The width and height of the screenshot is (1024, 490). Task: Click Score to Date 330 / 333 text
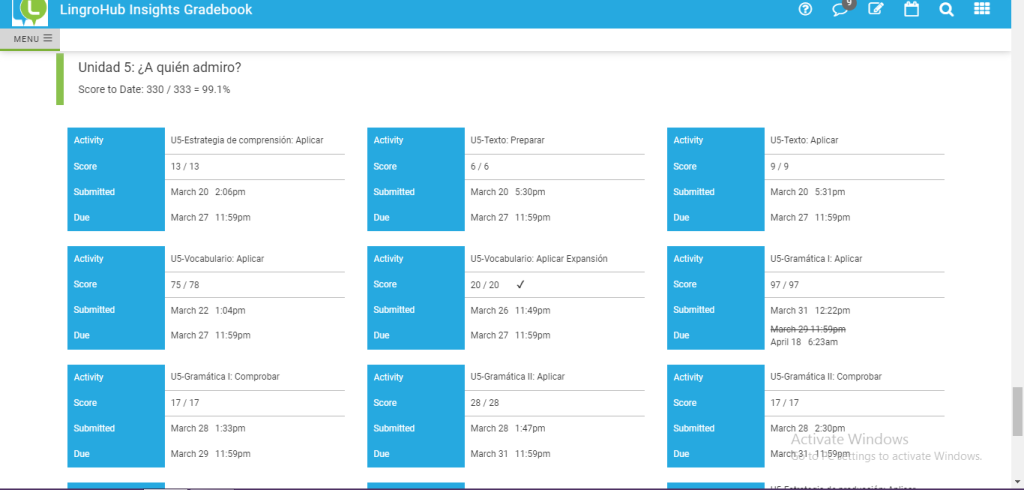154,90
